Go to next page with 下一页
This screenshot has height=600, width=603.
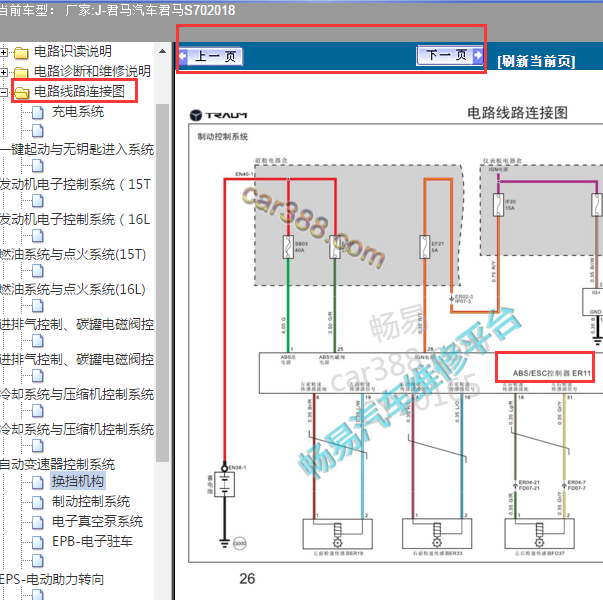pos(450,55)
